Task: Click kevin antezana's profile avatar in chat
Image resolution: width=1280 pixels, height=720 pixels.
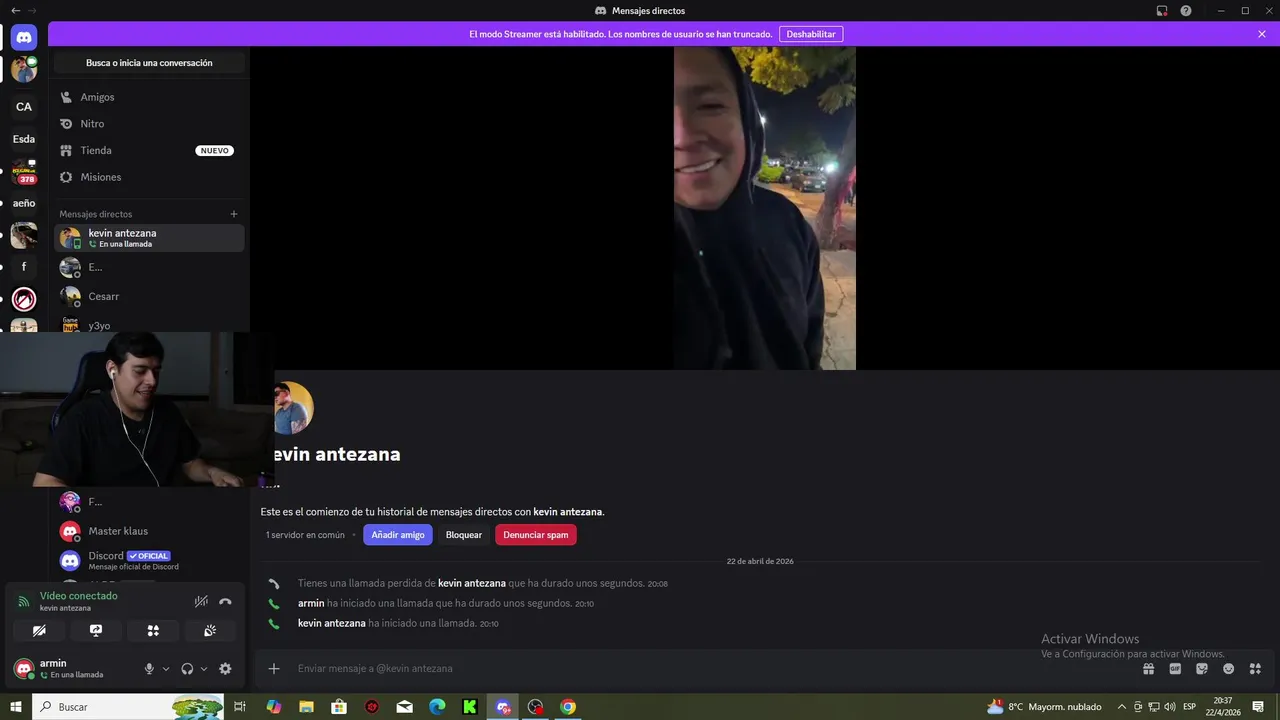Action: (294, 408)
